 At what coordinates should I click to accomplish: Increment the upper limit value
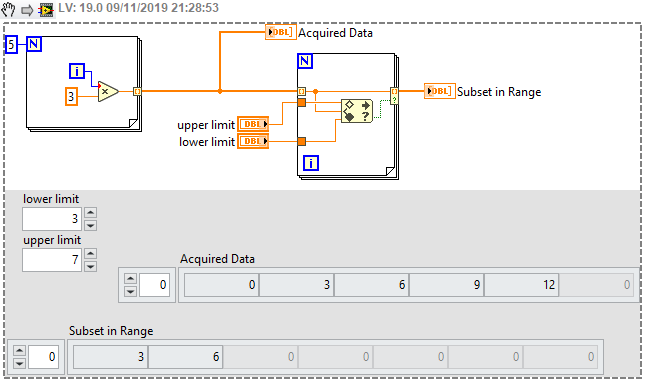pos(90,254)
